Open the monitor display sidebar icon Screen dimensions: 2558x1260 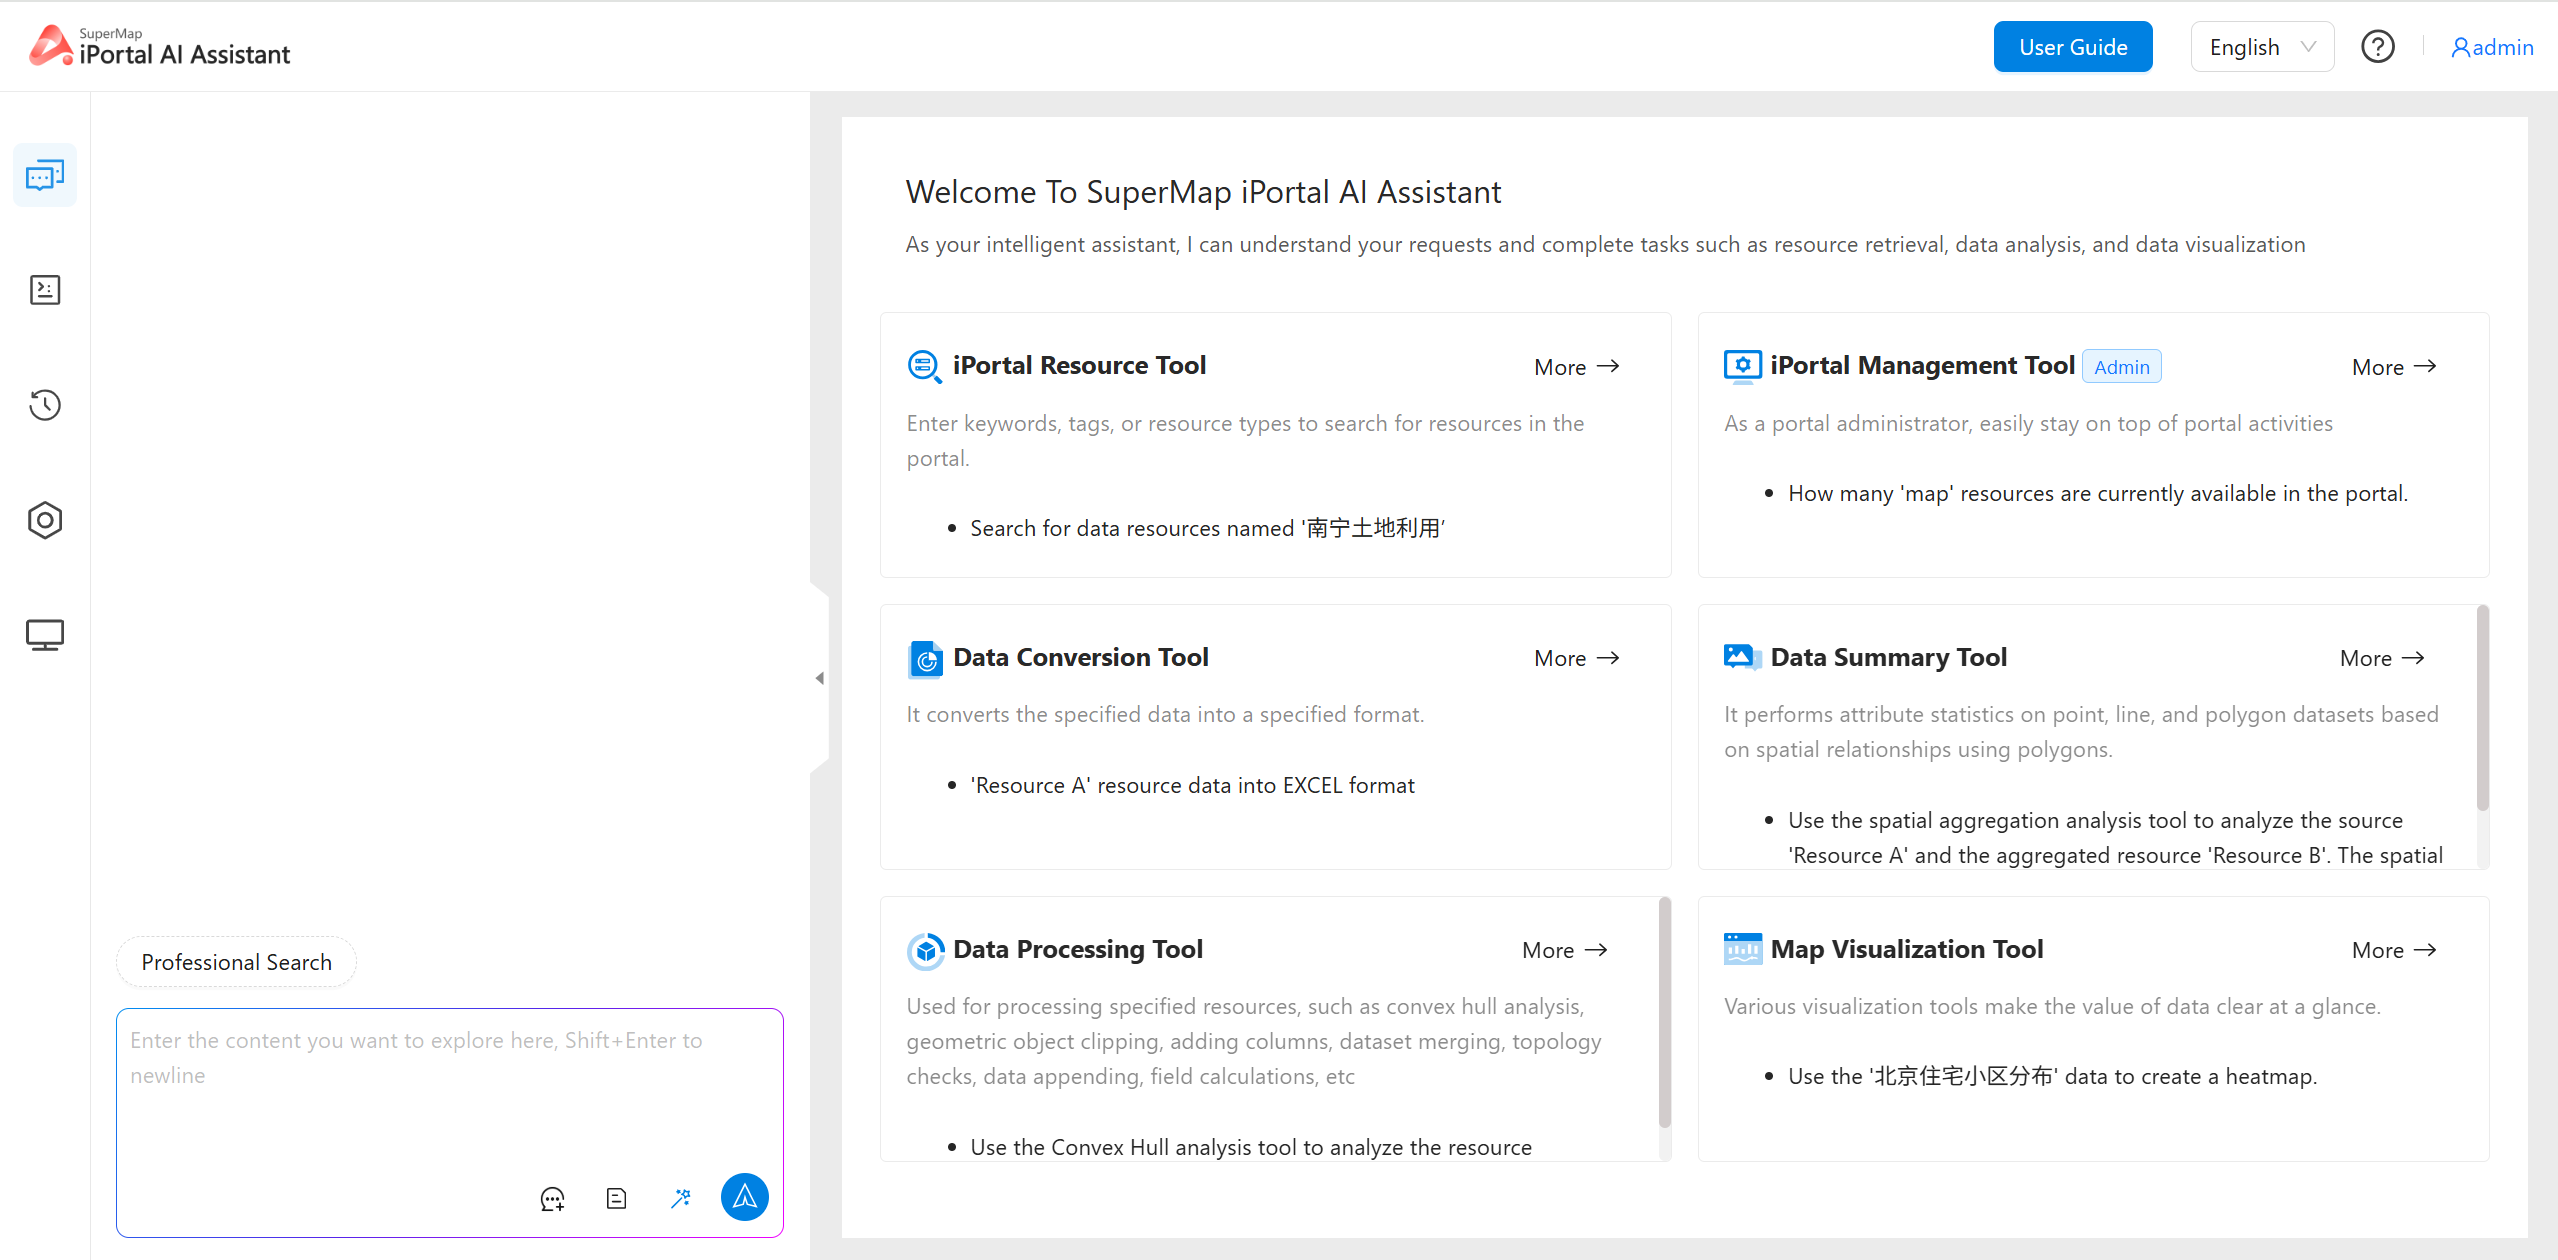click(x=45, y=635)
